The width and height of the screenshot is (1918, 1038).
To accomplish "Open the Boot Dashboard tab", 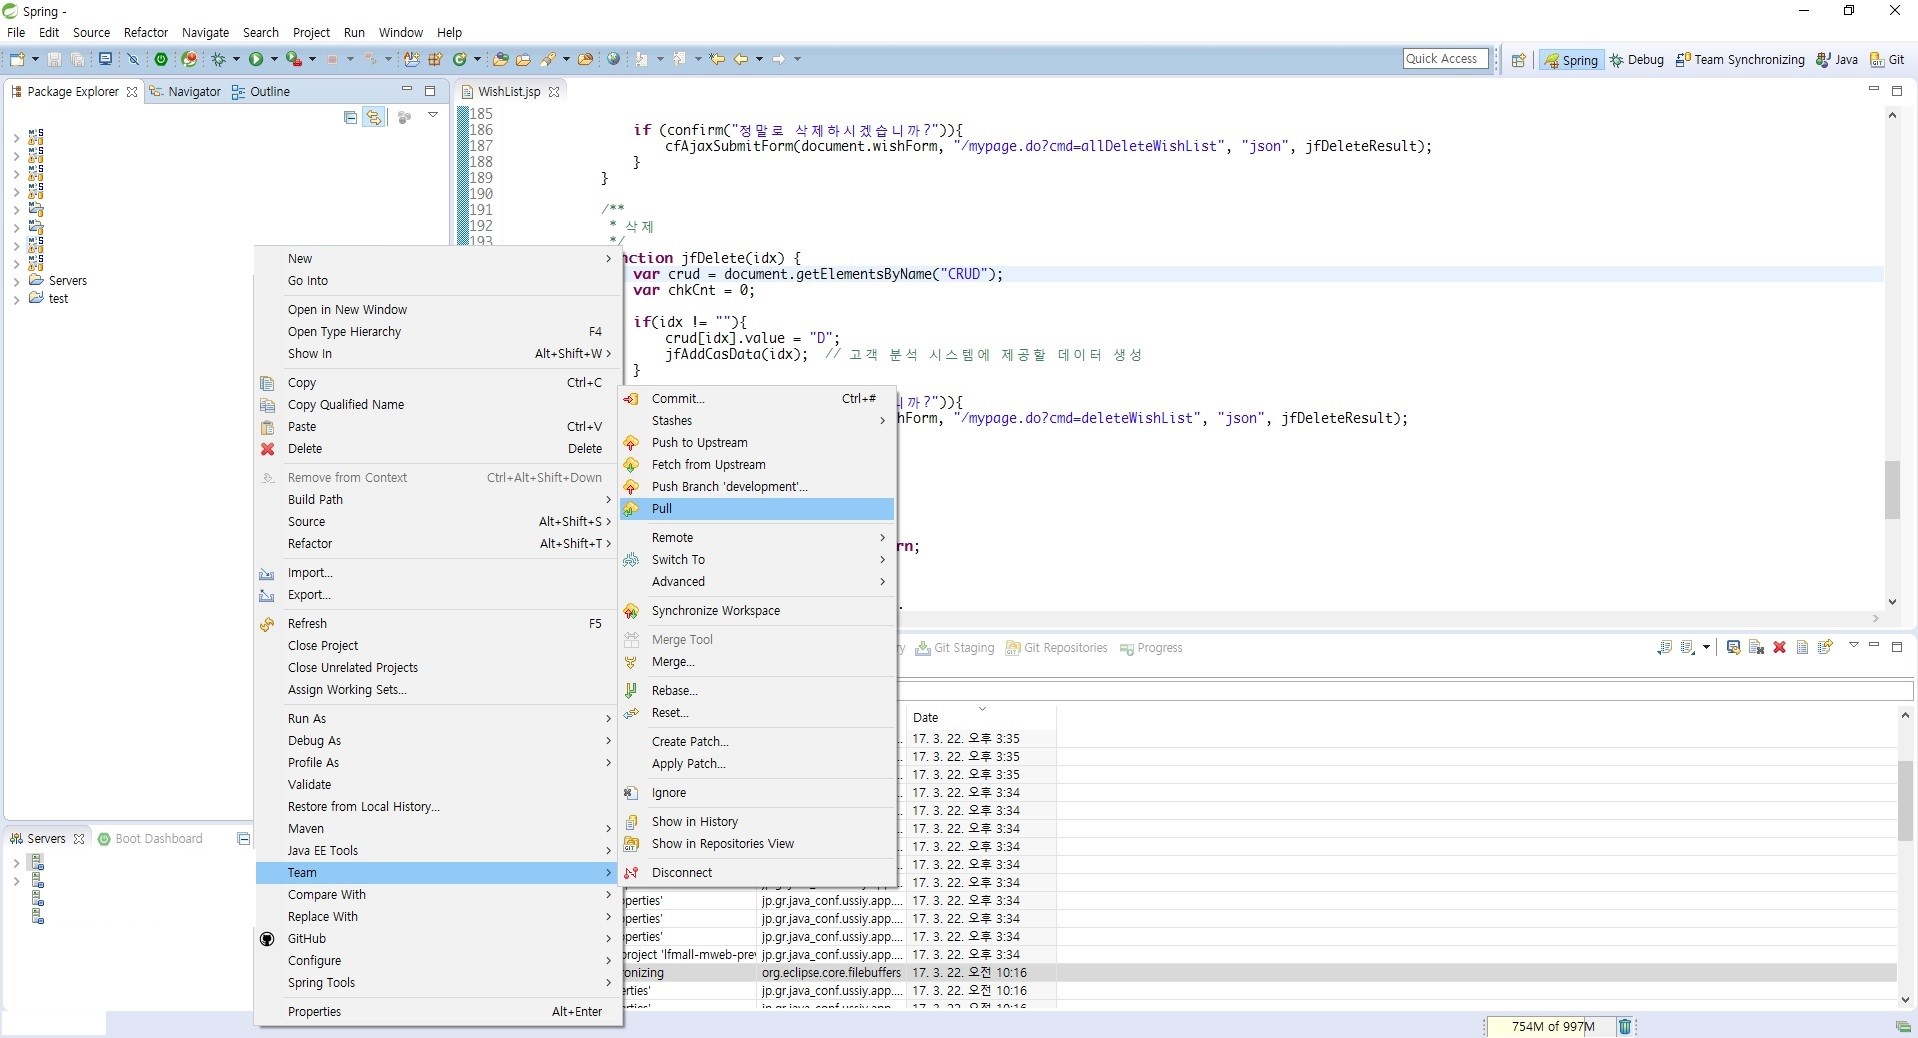I will tap(150, 839).
